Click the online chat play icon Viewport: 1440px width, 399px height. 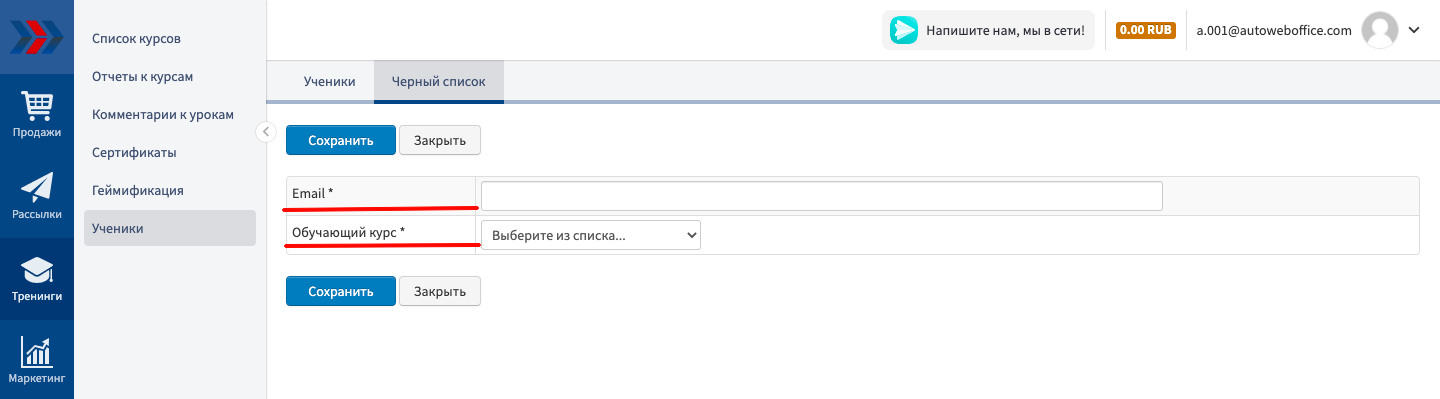click(903, 30)
